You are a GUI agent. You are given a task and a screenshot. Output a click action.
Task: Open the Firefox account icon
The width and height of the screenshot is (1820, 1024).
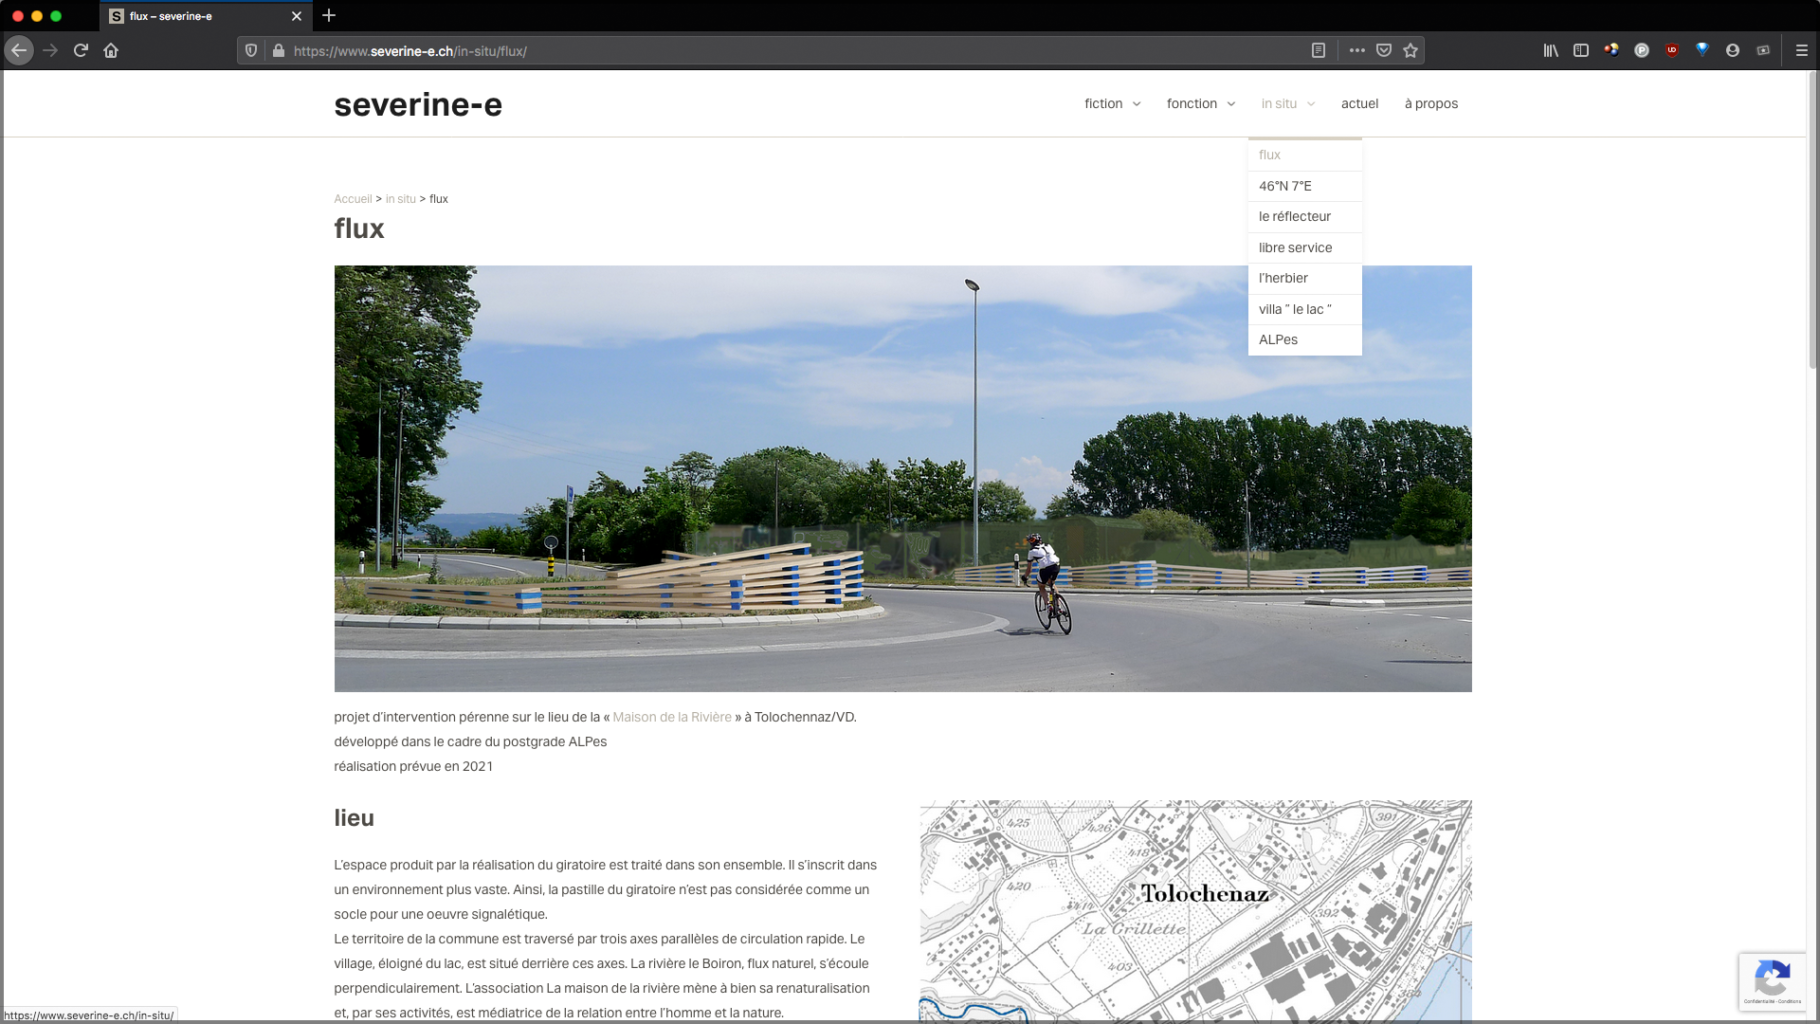tap(1732, 50)
